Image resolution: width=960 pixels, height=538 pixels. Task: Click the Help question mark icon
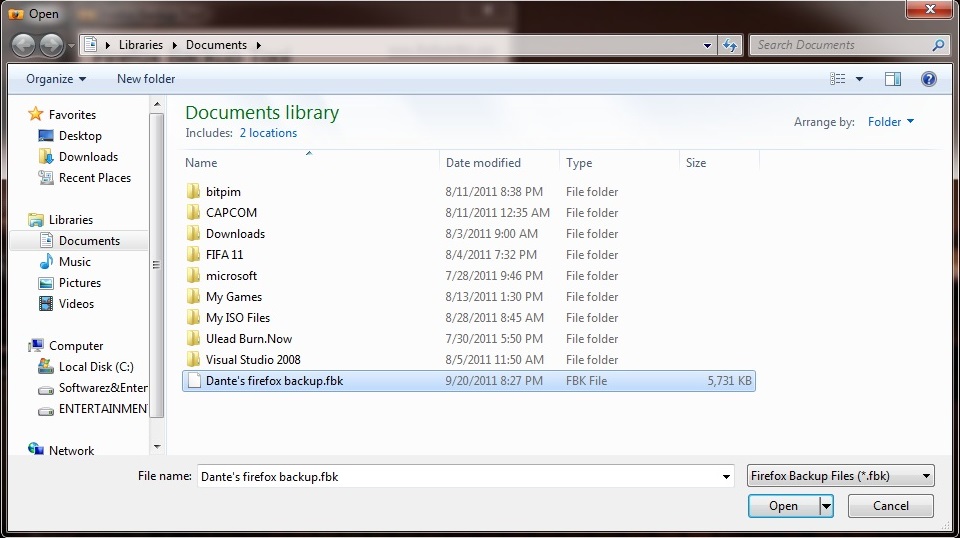pyautogui.click(x=928, y=79)
